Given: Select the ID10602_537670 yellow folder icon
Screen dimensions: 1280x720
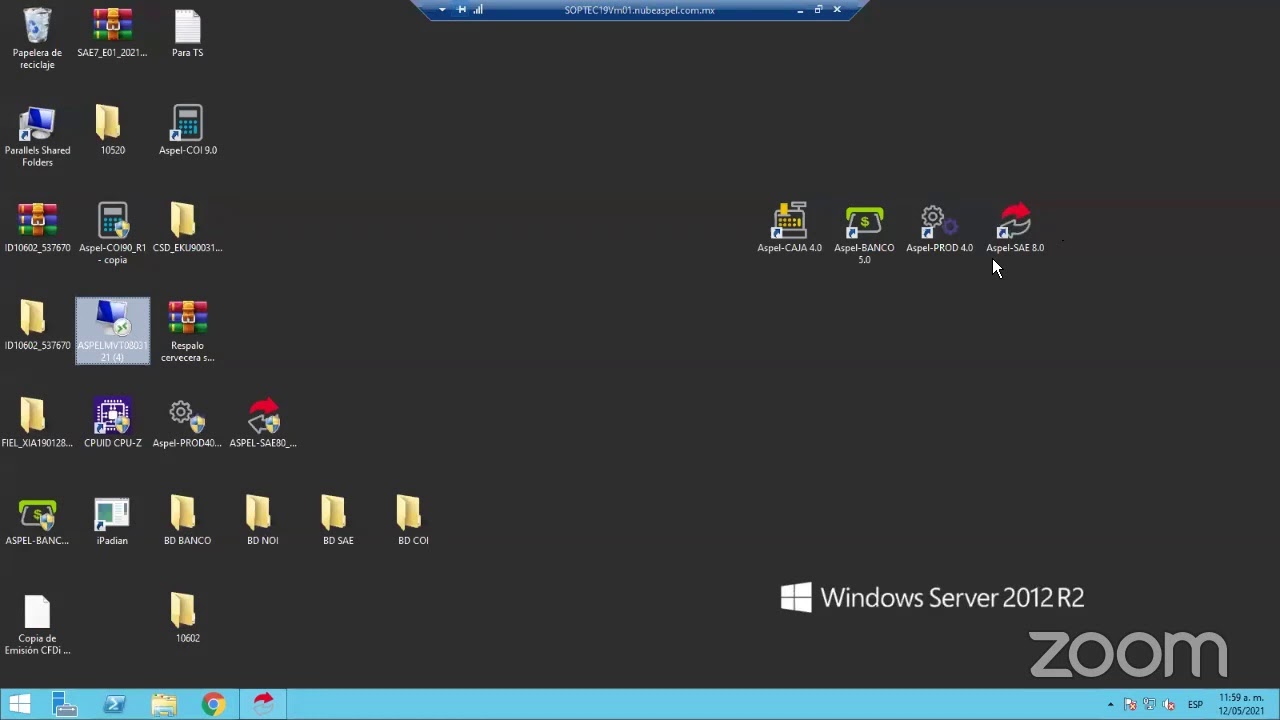Looking at the screenshot, I should tap(37, 325).
